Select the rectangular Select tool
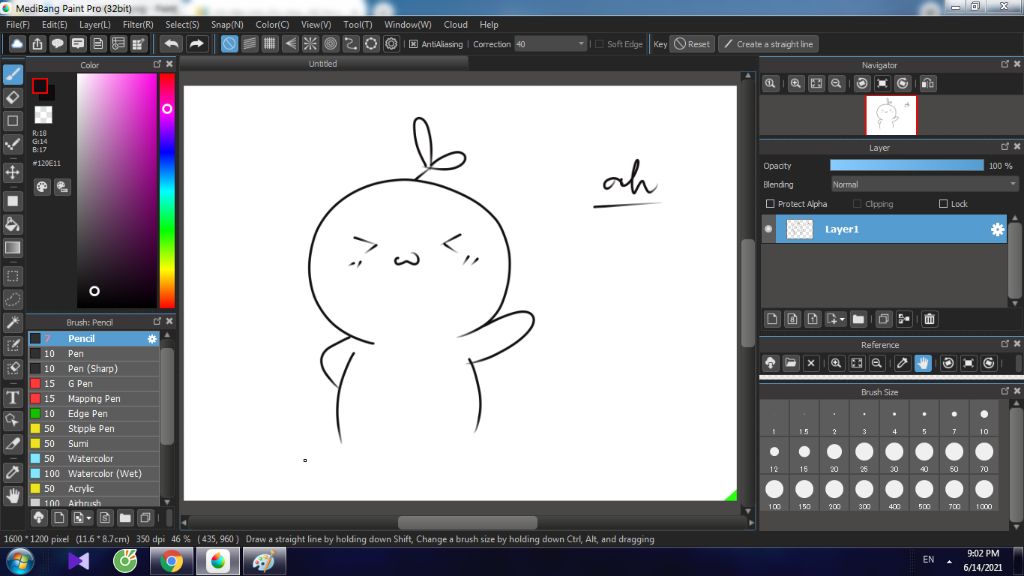The image size is (1024, 576). coord(13,276)
